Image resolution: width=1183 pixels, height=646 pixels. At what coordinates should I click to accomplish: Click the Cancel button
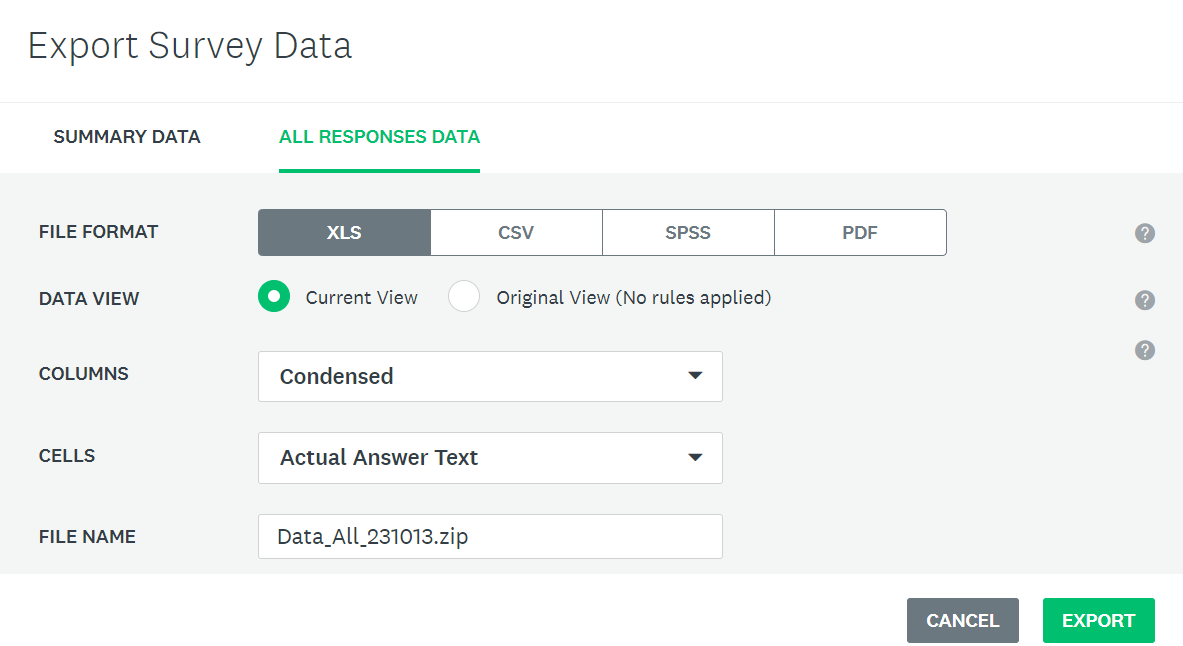point(963,620)
